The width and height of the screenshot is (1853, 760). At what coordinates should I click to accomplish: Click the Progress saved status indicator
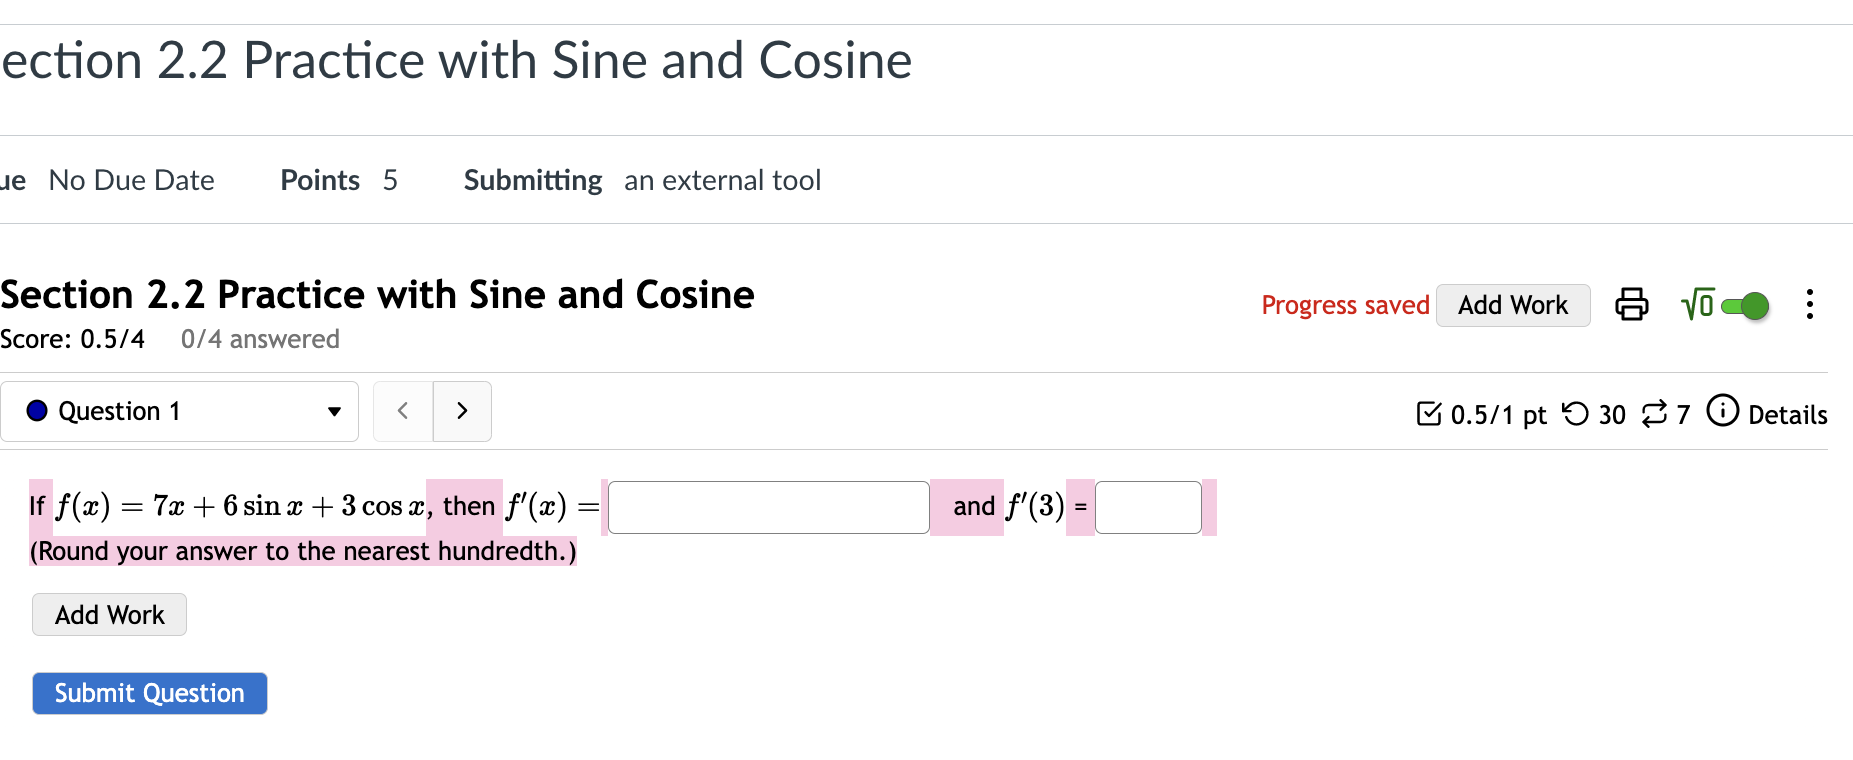click(1345, 305)
